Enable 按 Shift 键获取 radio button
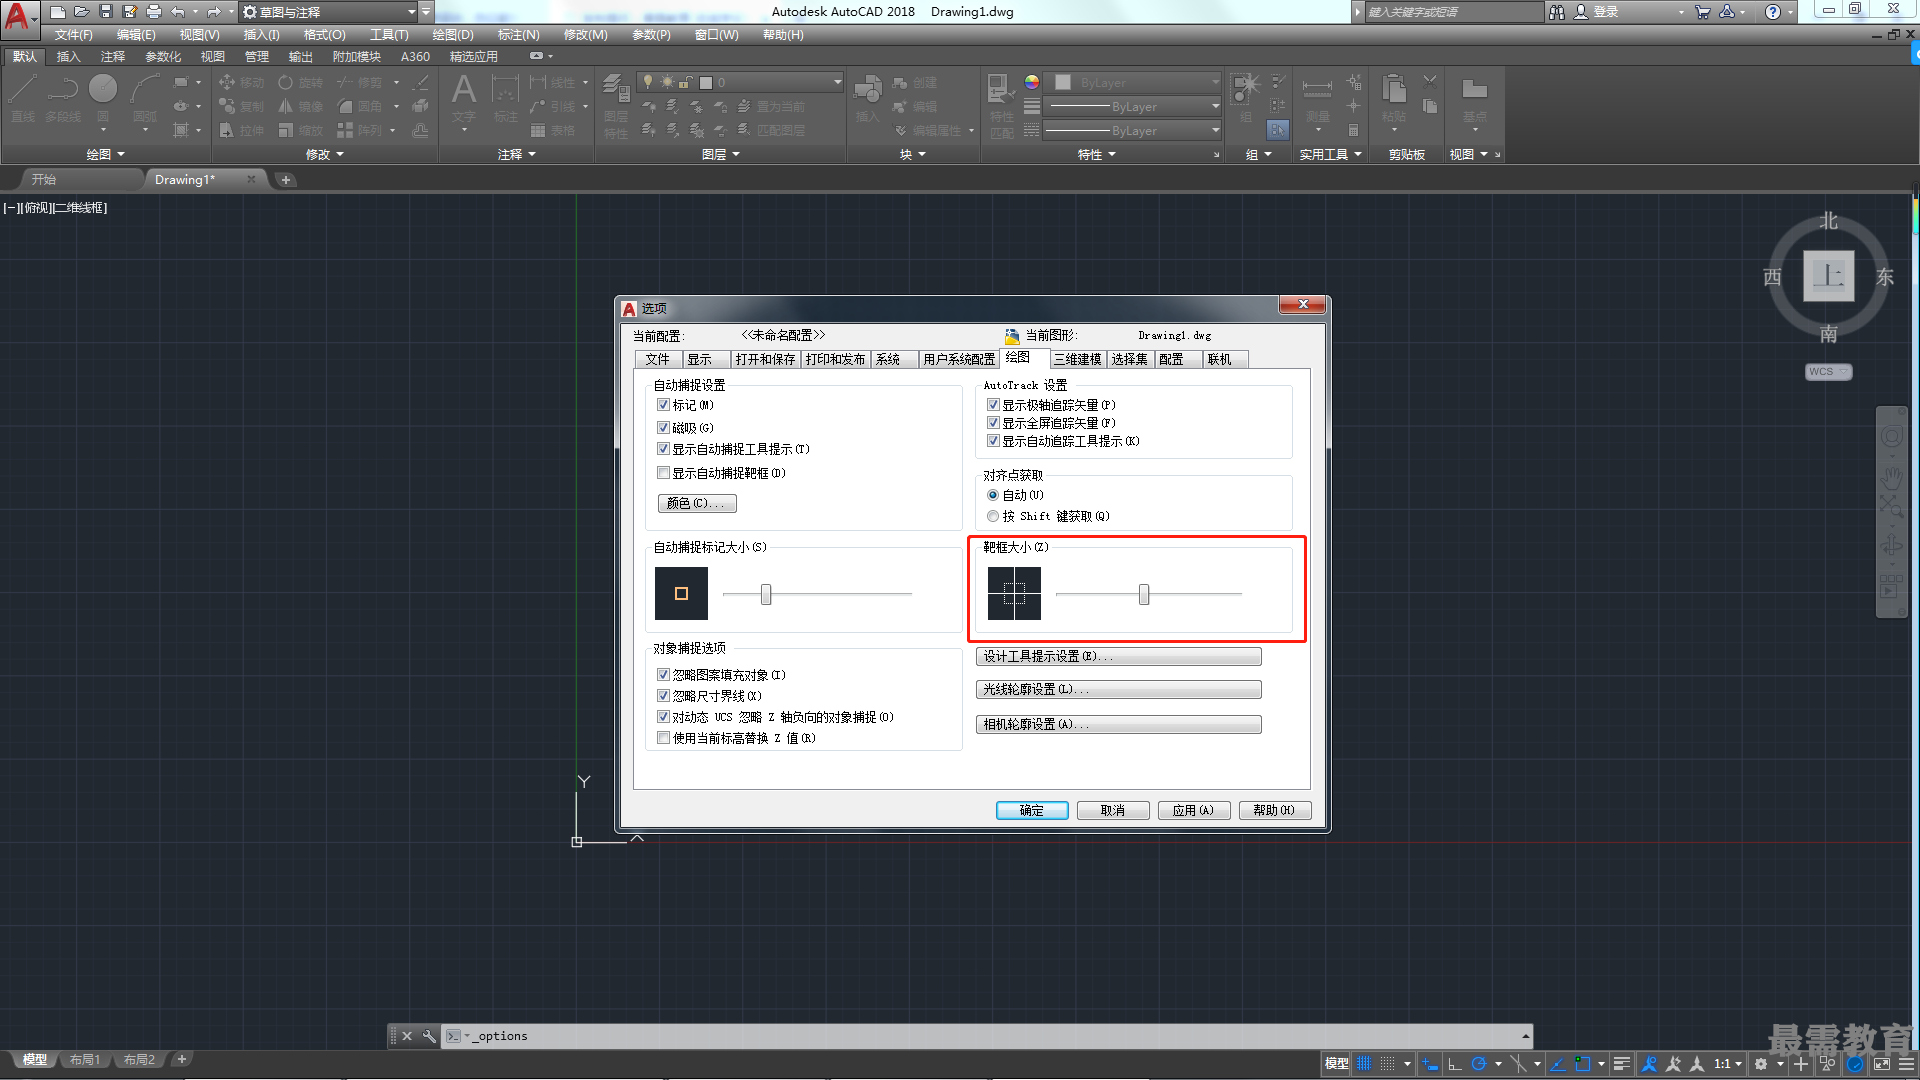1920x1080 pixels. (993, 516)
